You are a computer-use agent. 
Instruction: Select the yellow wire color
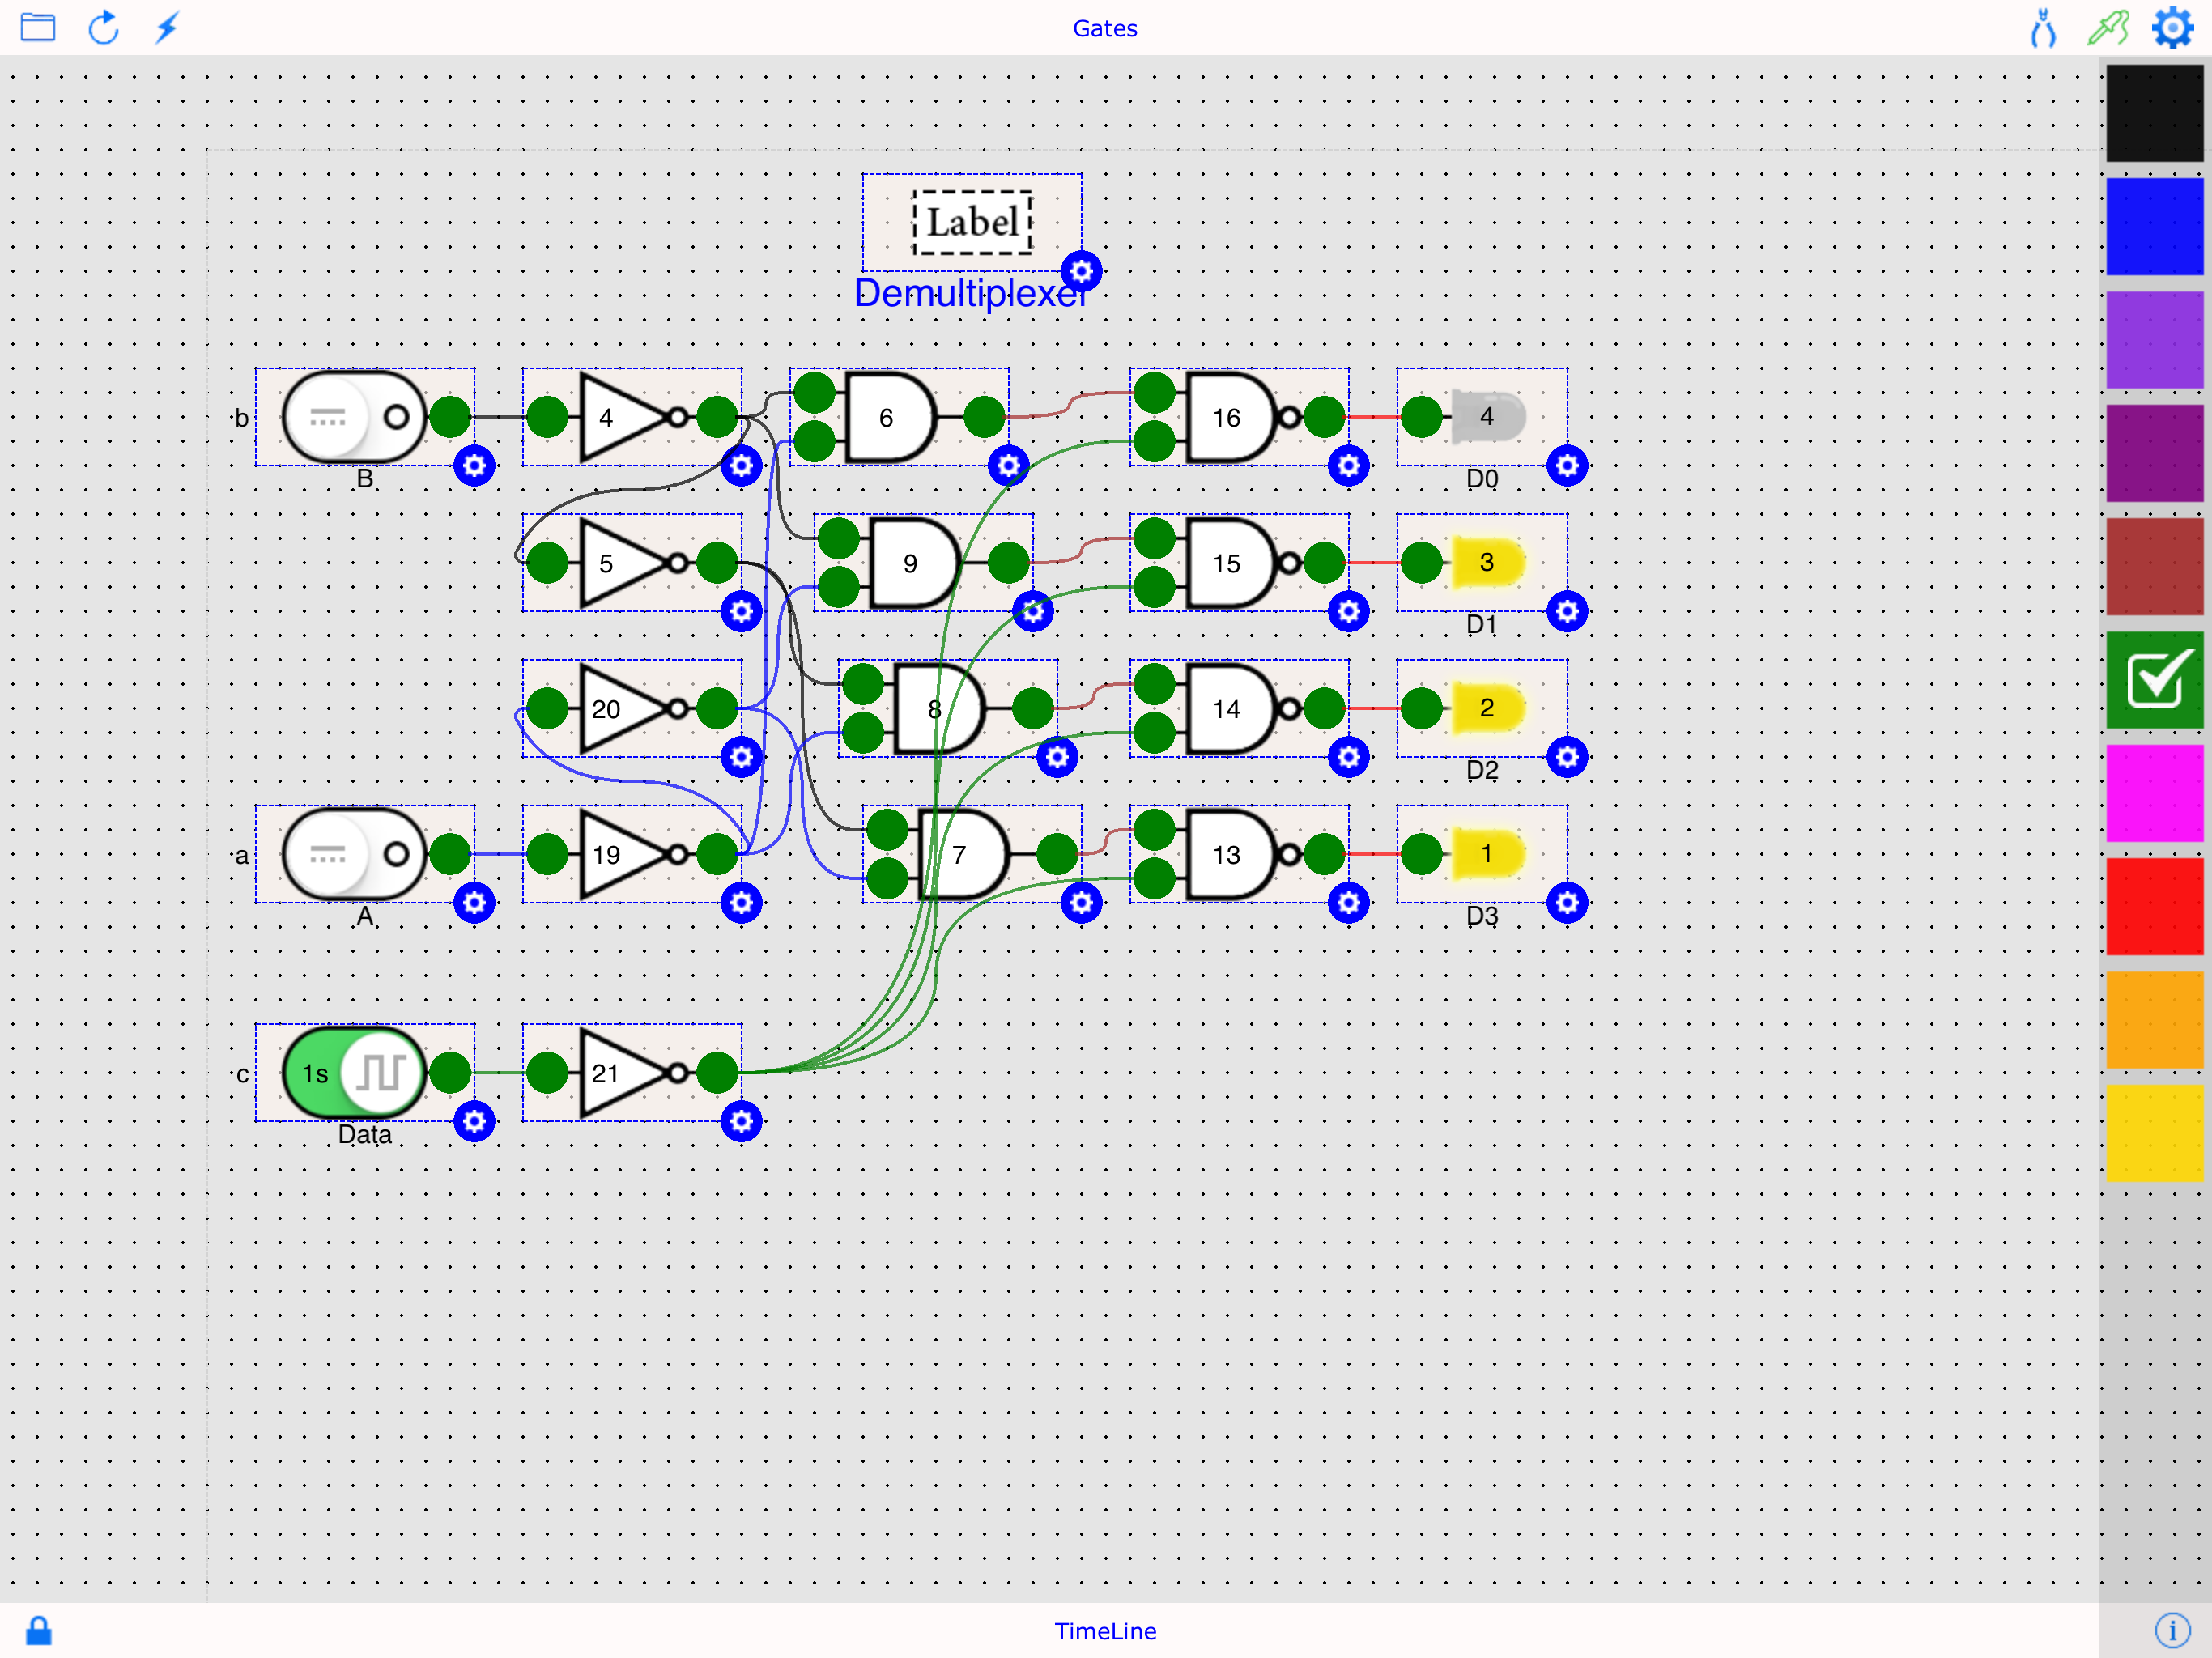point(2154,1133)
